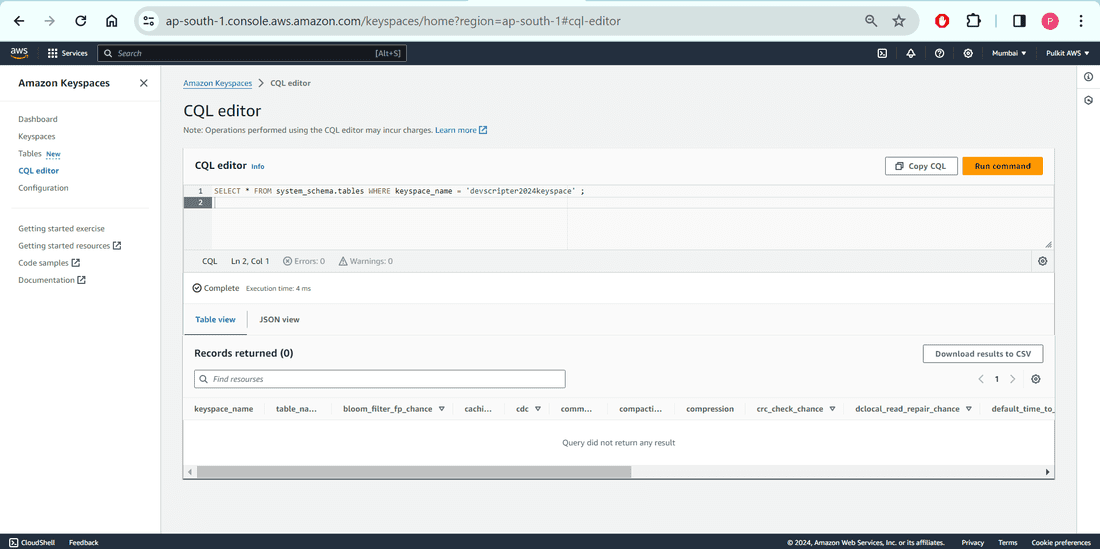Open Code samples external link
This screenshot has width=1100, height=549.
click(x=49, y=263)
